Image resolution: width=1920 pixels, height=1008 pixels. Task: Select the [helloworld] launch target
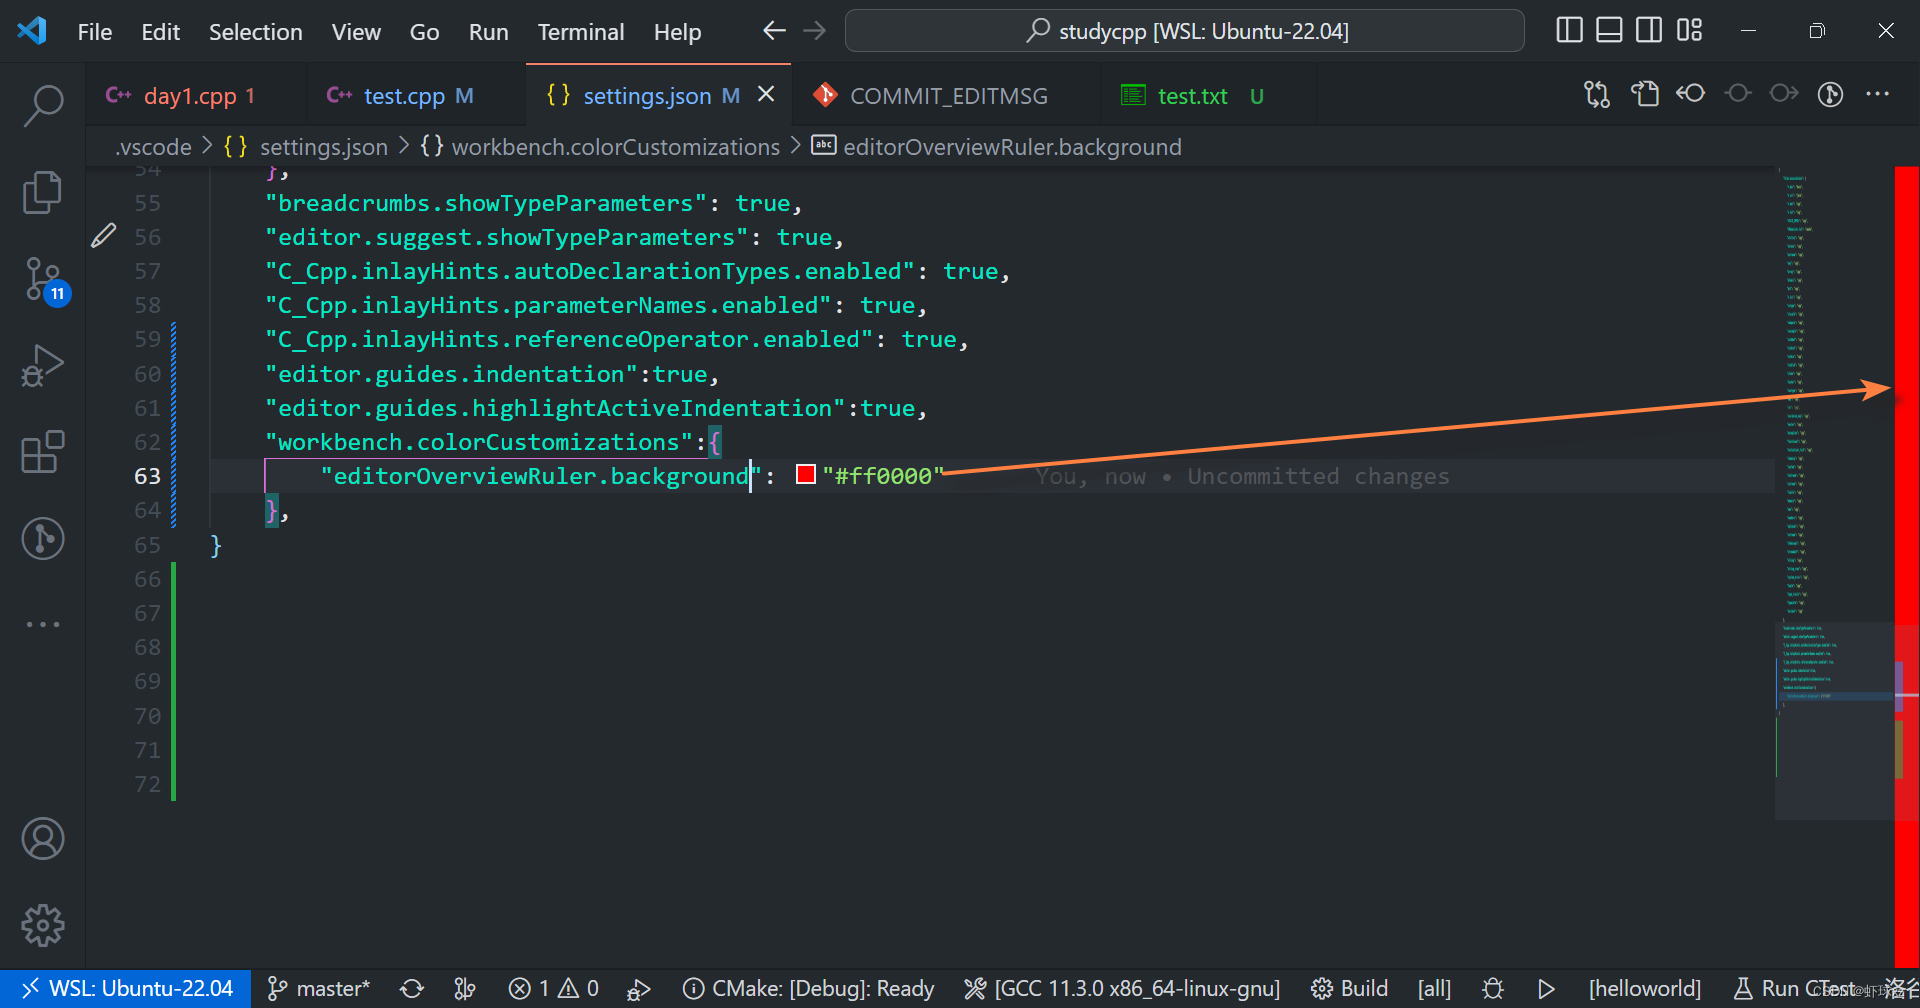point(1644,989)
